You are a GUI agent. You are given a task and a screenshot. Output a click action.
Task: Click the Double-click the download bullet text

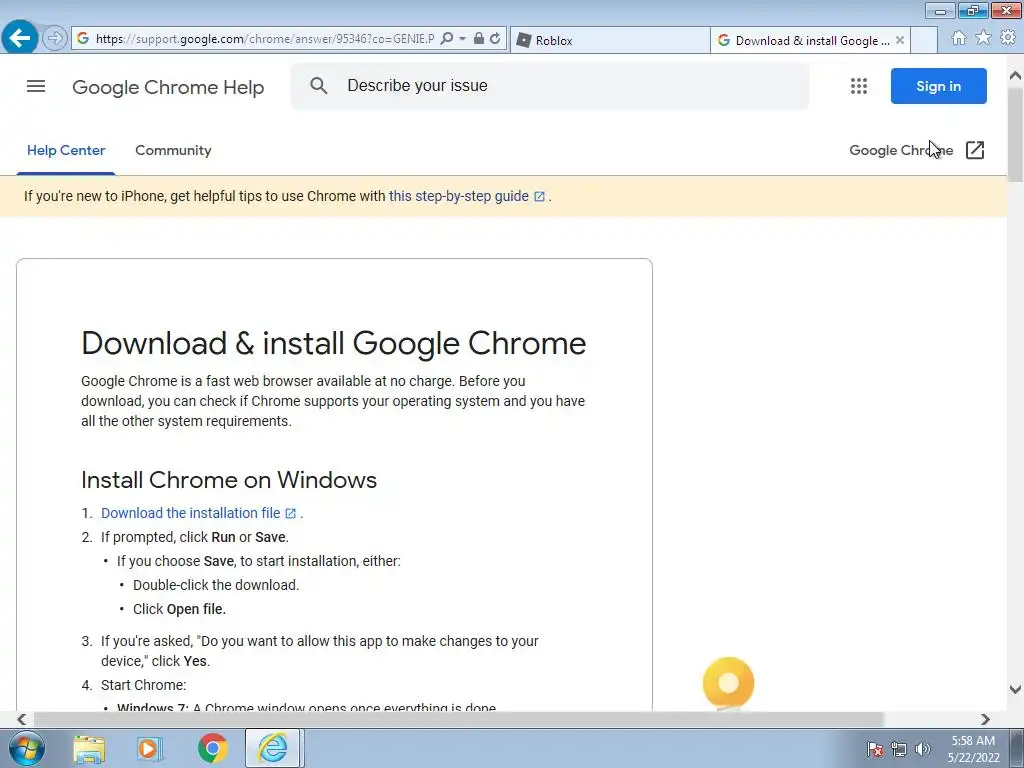pos(216,585)
